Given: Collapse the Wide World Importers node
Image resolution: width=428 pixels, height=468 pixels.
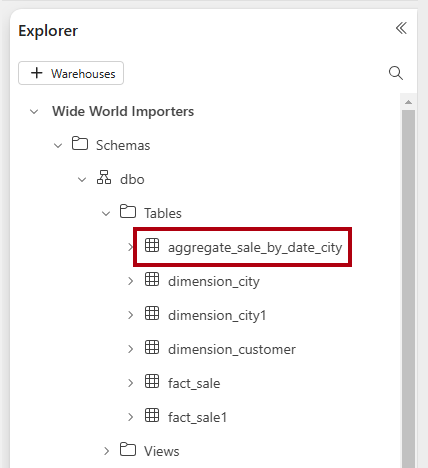Looking at the screenshot, I should (34, 112).
